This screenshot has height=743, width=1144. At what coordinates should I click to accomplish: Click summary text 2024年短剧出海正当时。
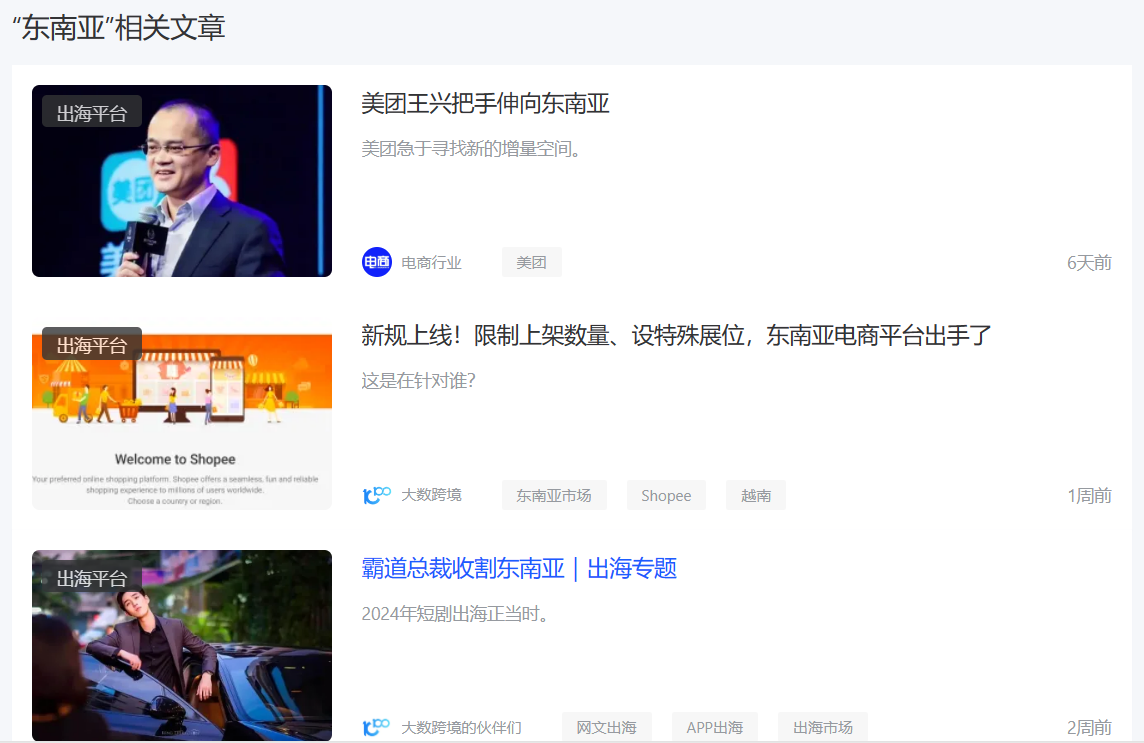click(455, 613)
